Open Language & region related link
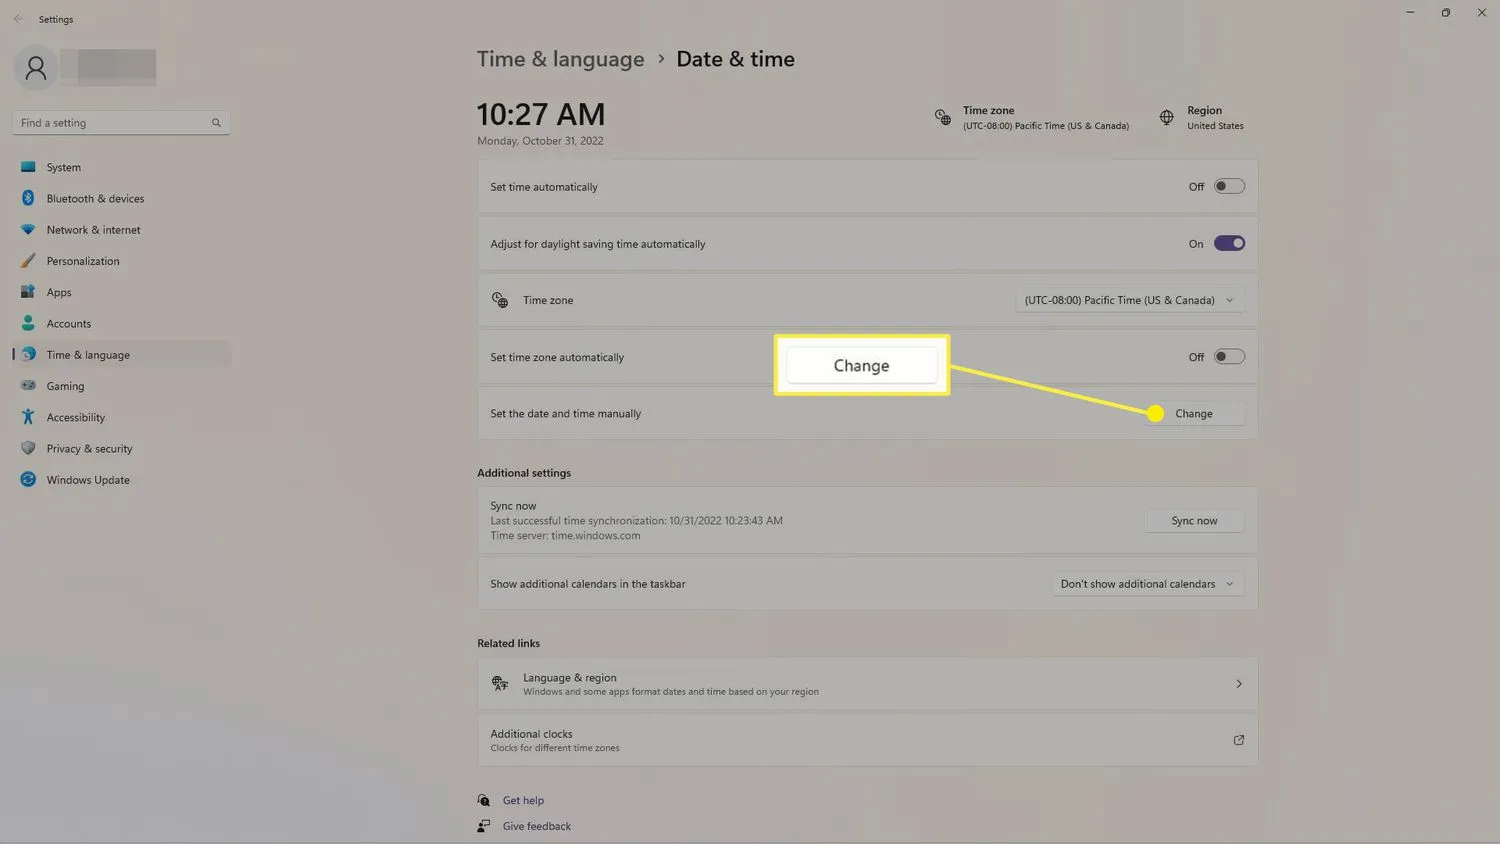1500x844 pixels. [x=867, y=684]
